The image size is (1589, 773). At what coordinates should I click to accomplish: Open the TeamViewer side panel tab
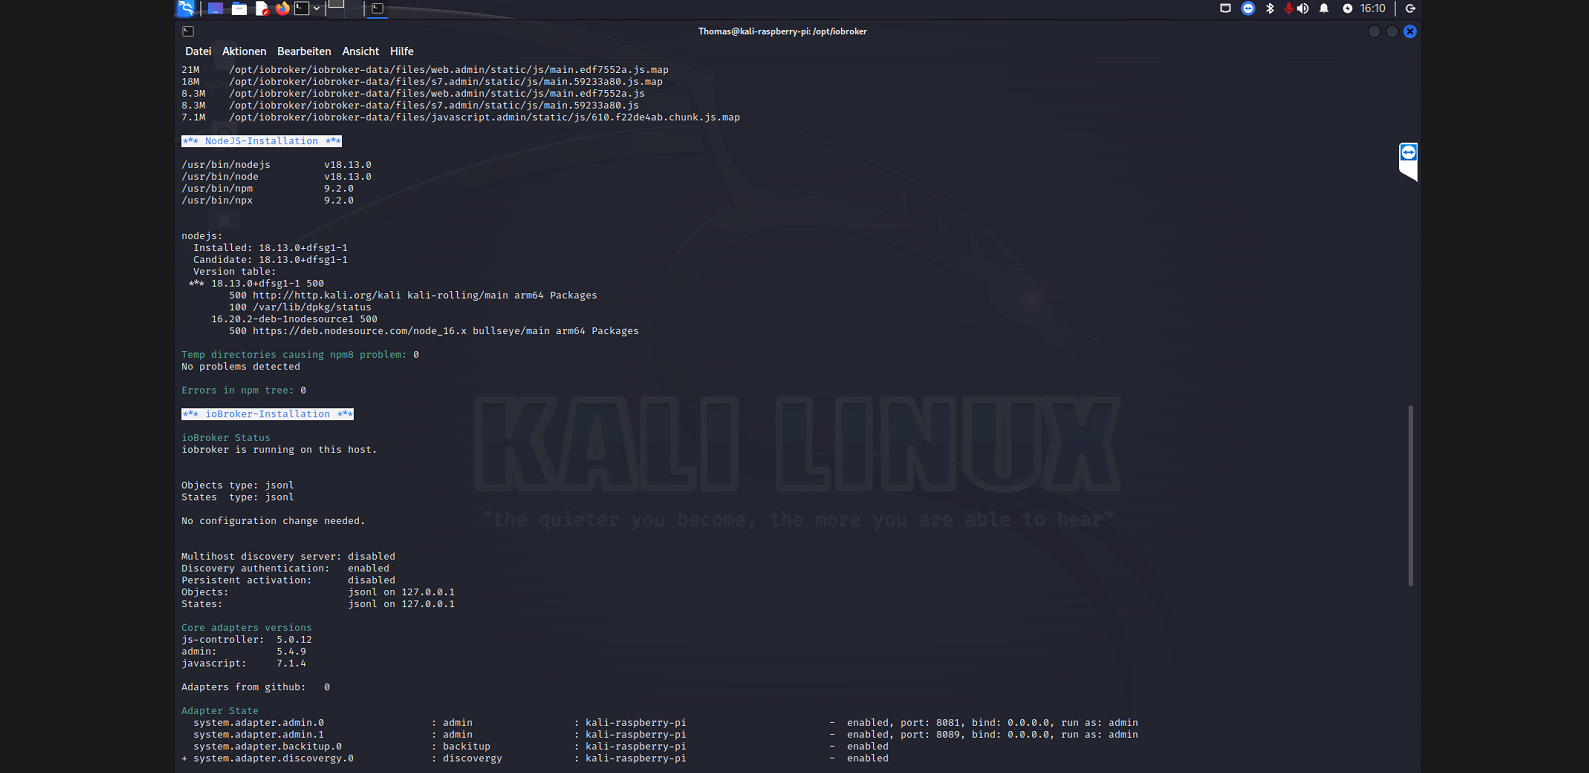click(1408, 161)
